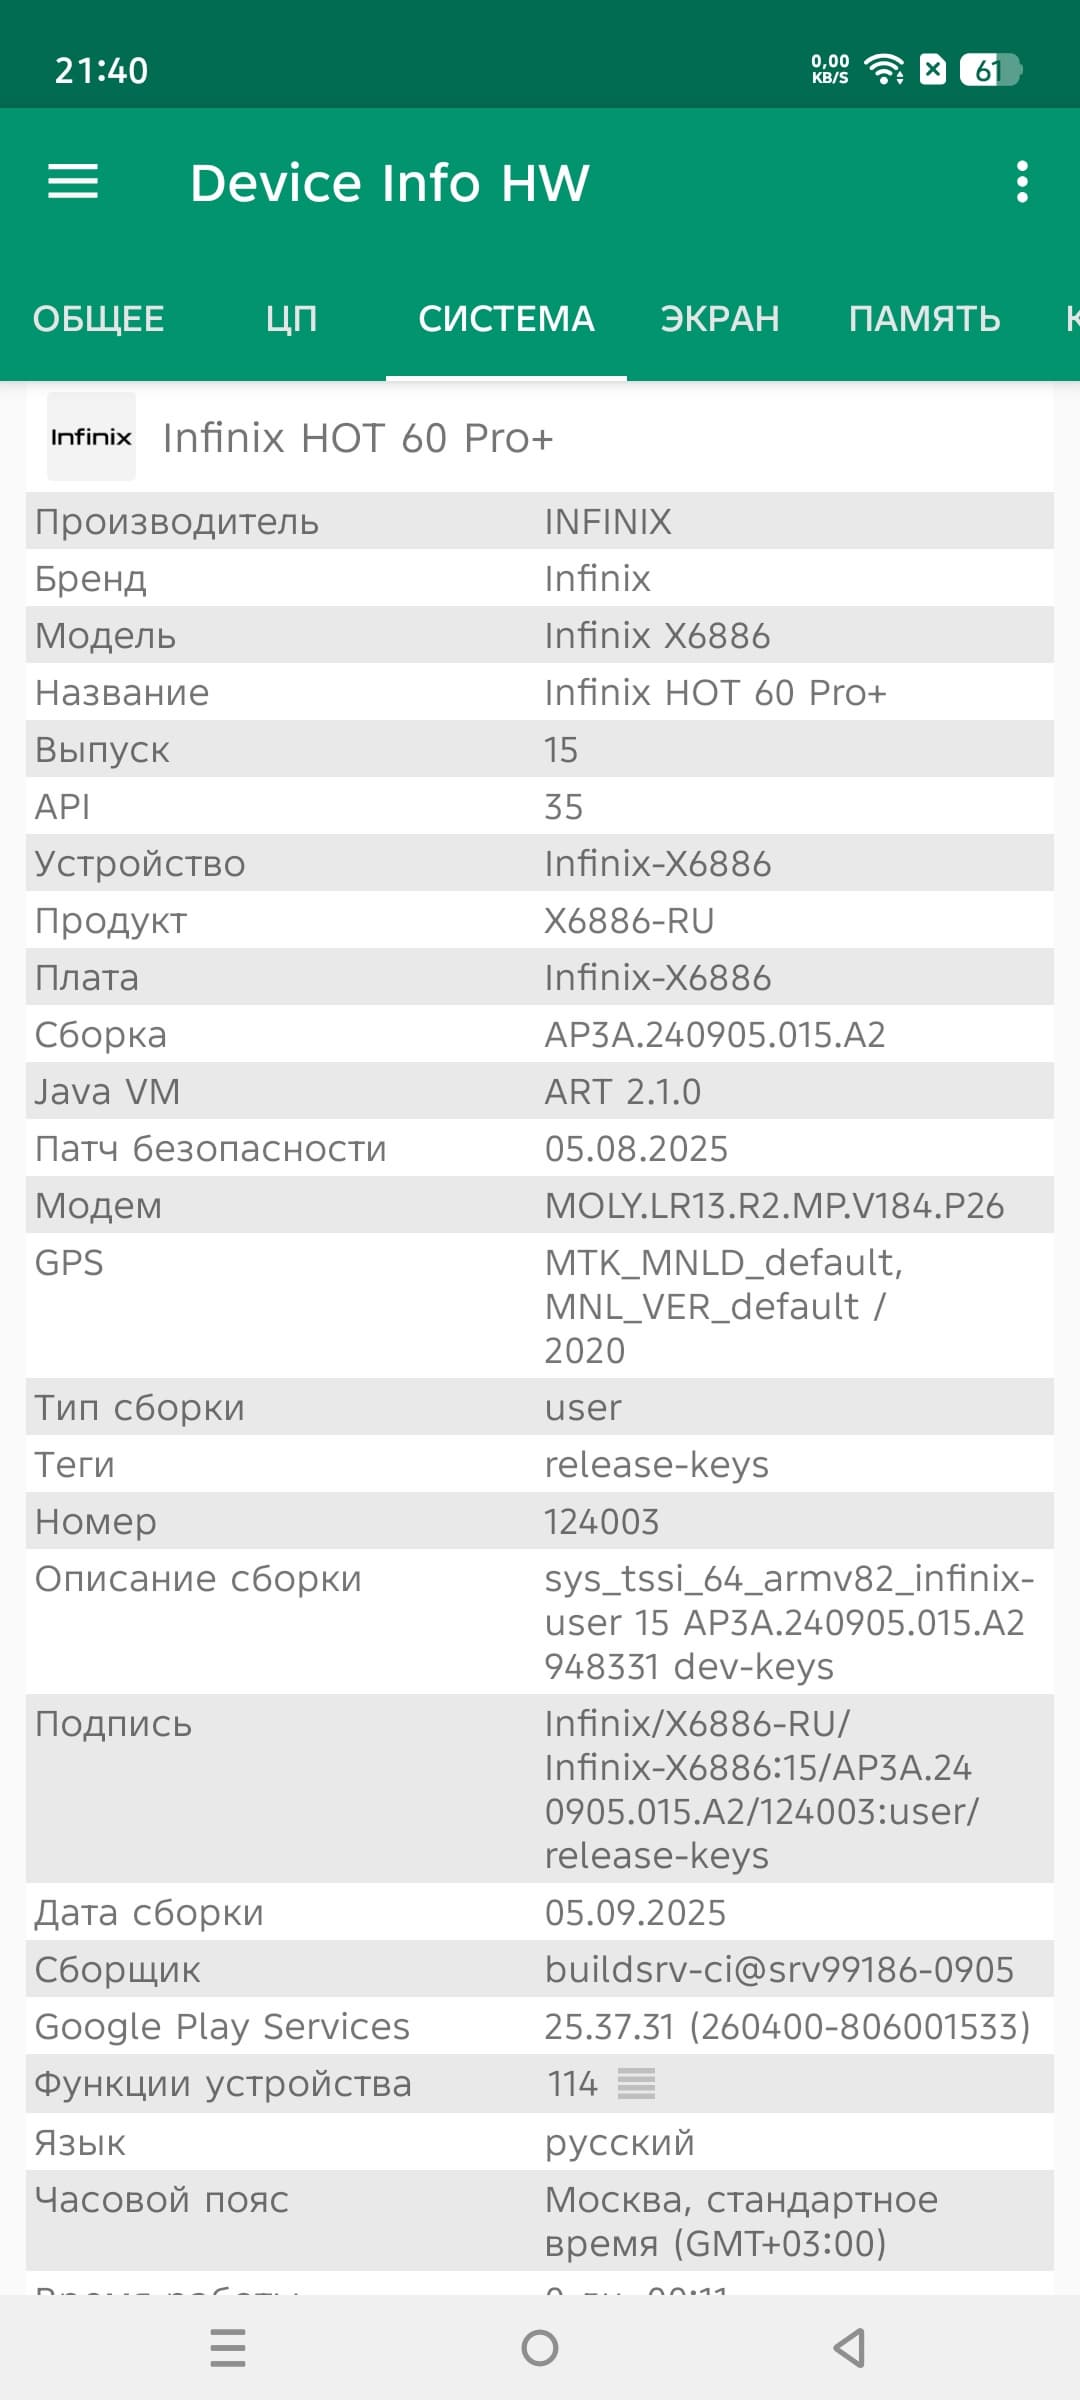Viewport: 1080px width, 2400px height.
Task: Select the ЭКРАН tab
Action: pos(719,319)
